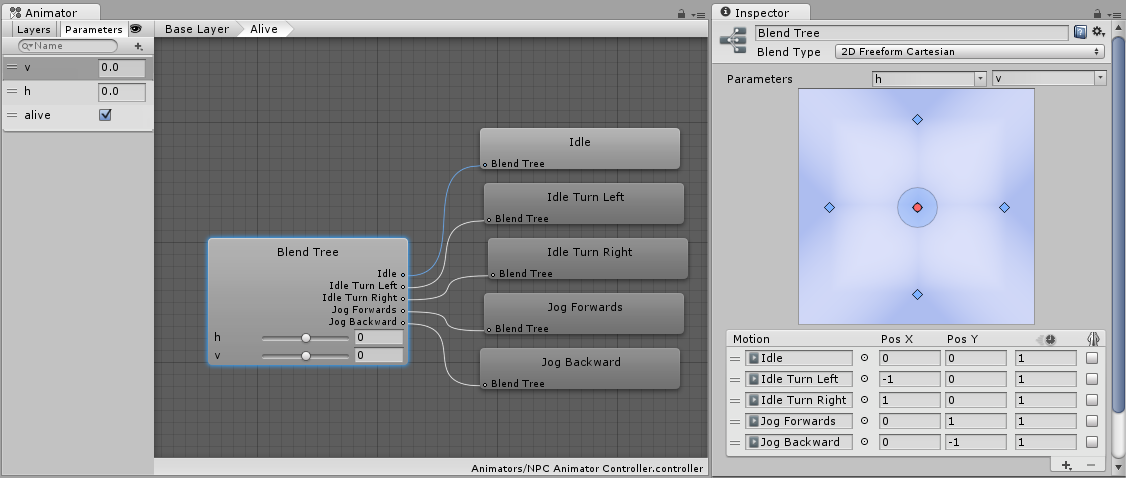Click the add parameter plus icon
1126x478 pixels.
click(x=139, y=46)
